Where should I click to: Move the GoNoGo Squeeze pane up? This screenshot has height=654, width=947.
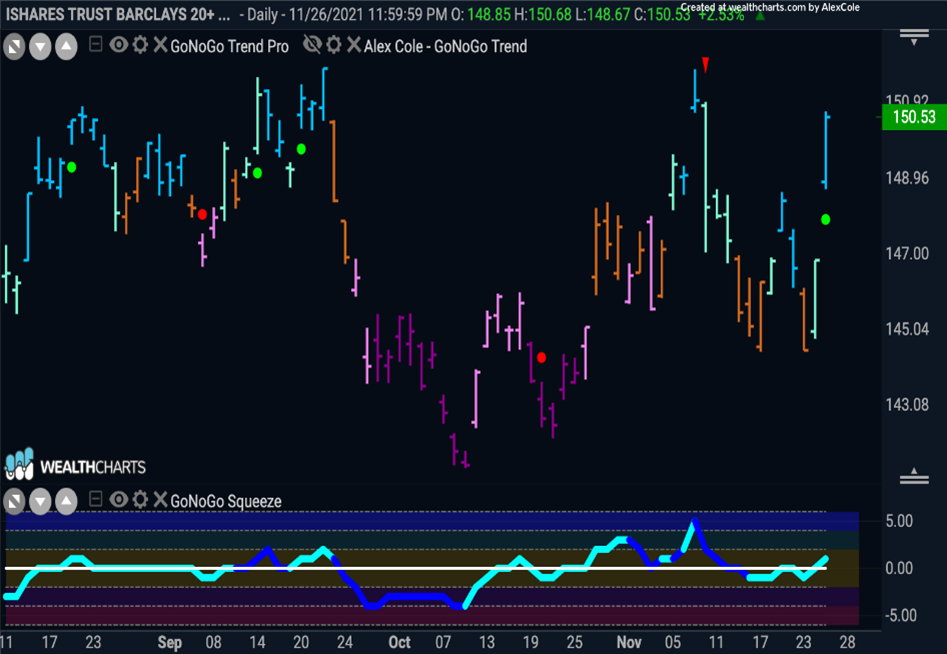click(66, 501)
